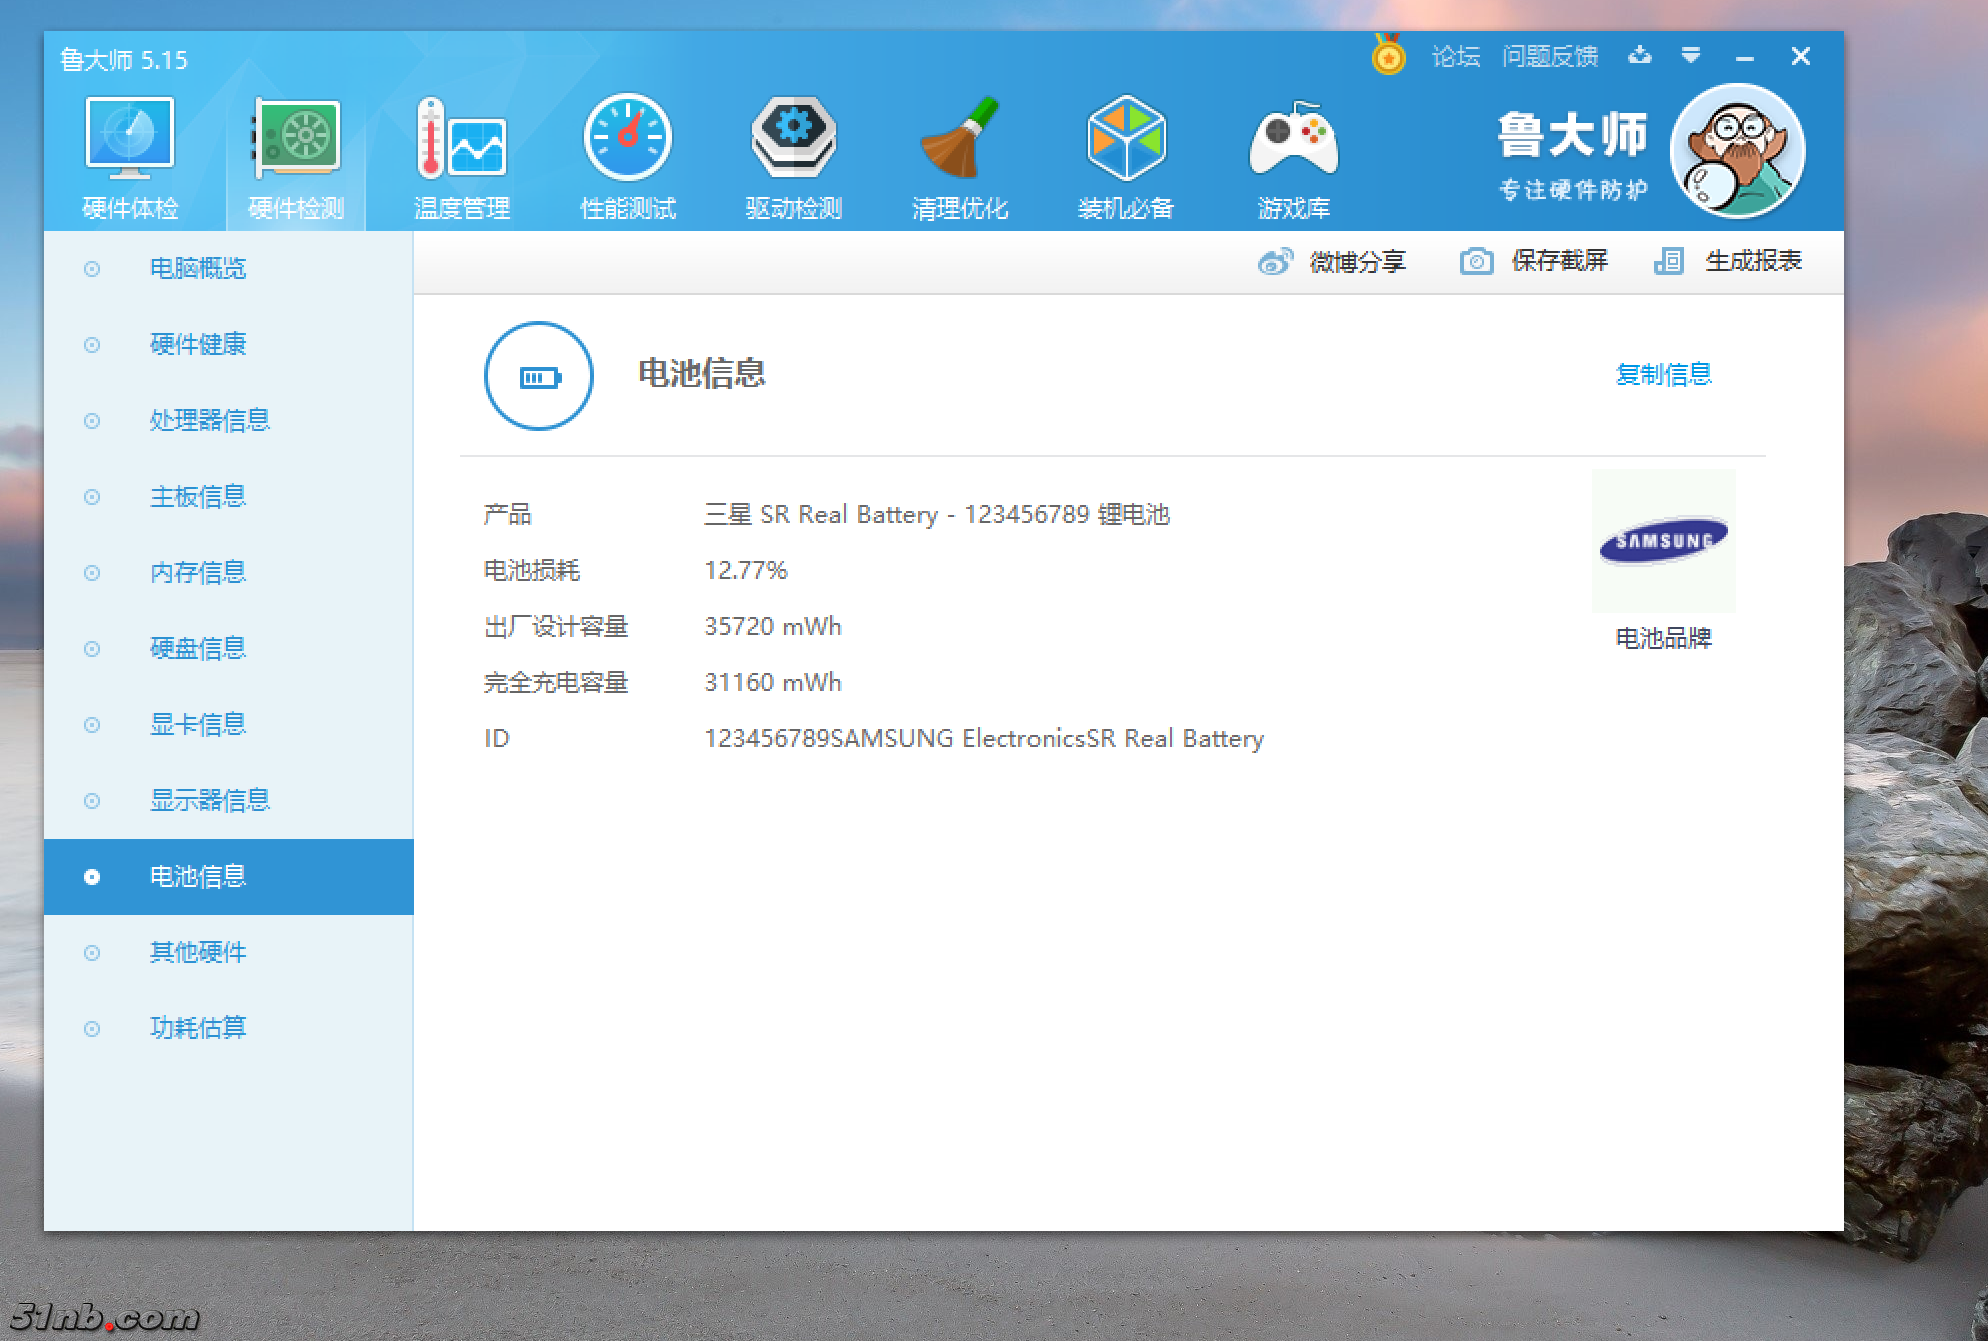Screen dimensions: 1988x1341
Task: Open 功耗估算 sidebar entry
Action: (x=198, y=1028)
